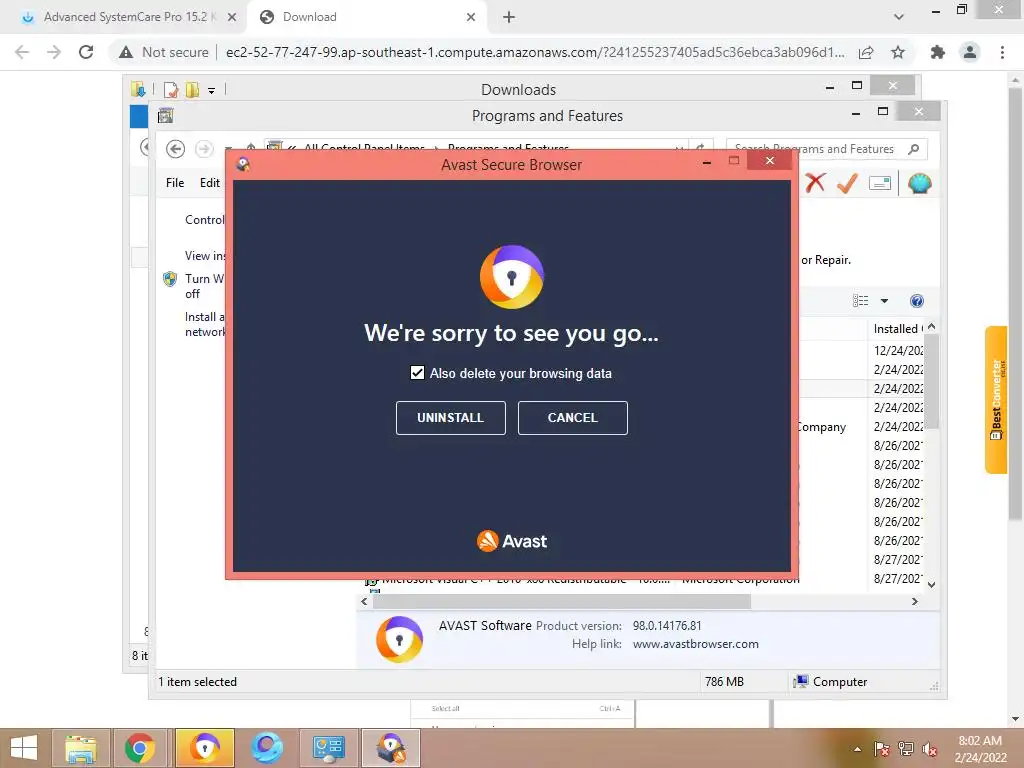
Task: Open Avast Secure Browser taskbar icon
Action: click(204, 748)
